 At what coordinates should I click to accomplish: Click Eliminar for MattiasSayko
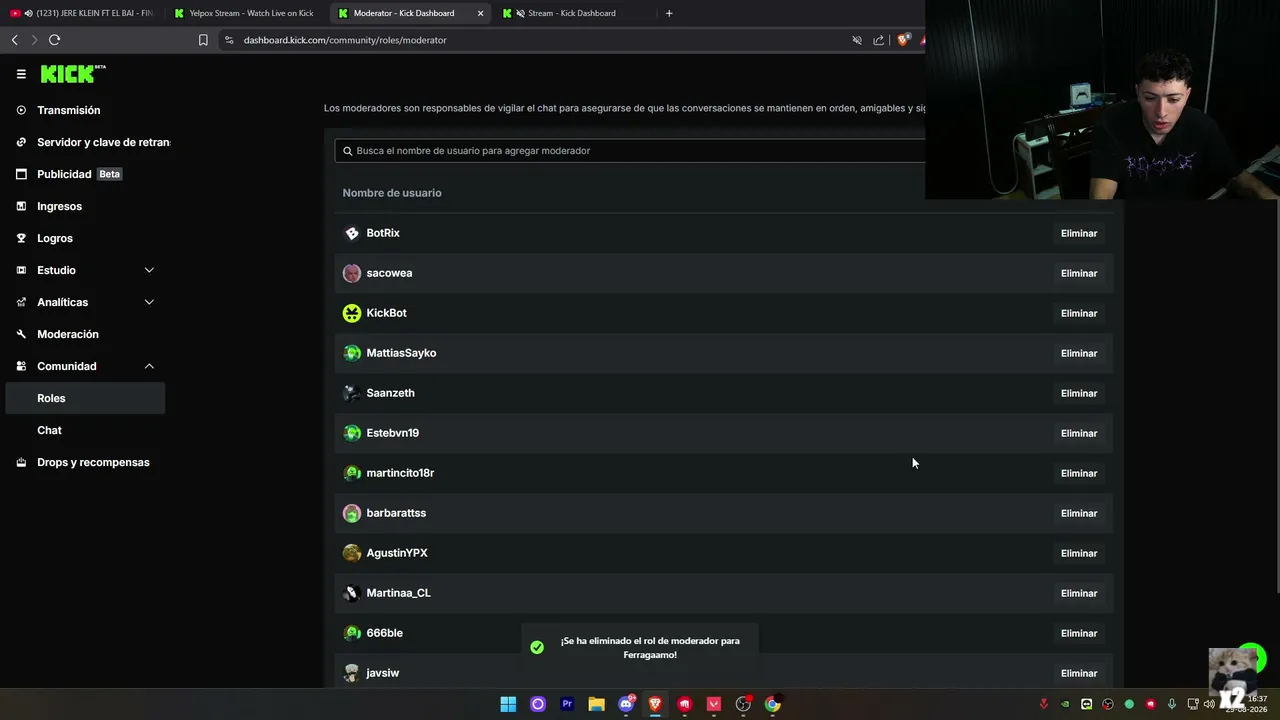(1079, 353)
